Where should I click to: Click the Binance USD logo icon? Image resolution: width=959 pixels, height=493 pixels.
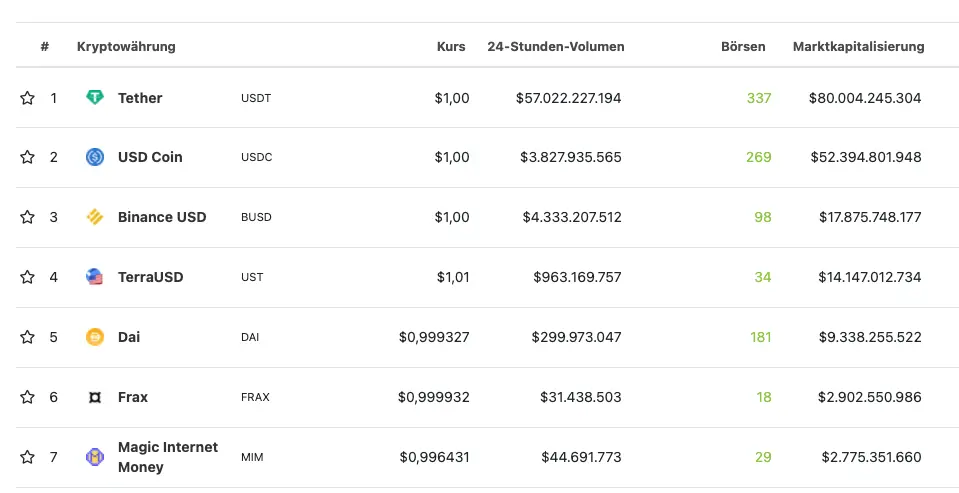coord(95,217)
